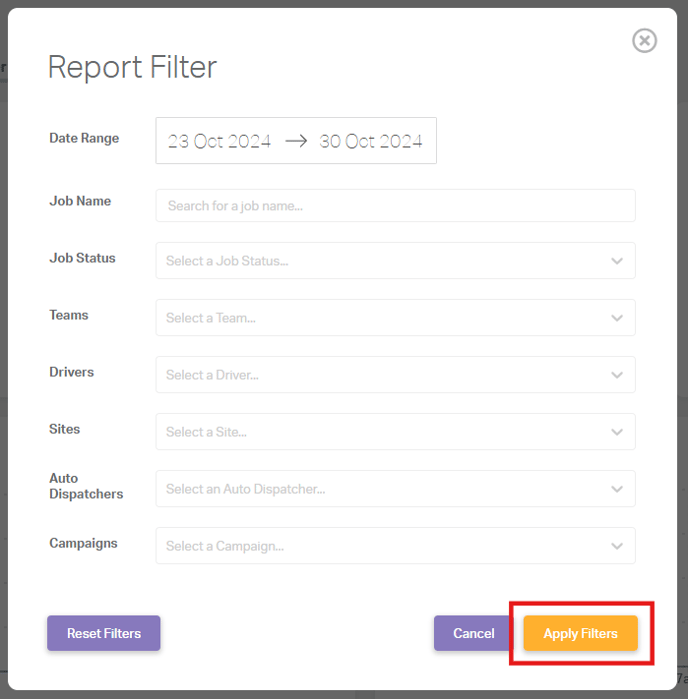The image size is (688, 699).
Task: Select the end date 30 Oct 2024
Action: pyautogui.click(x=371, y=141)
